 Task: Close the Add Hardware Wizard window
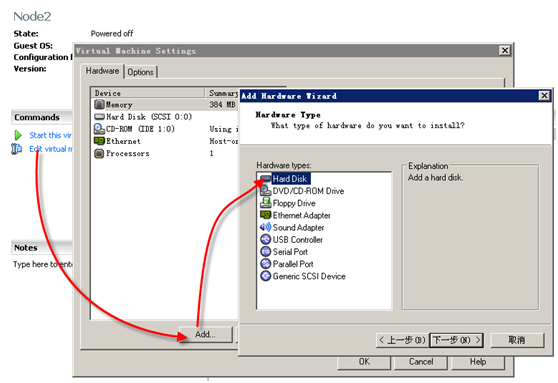point(544,95)
